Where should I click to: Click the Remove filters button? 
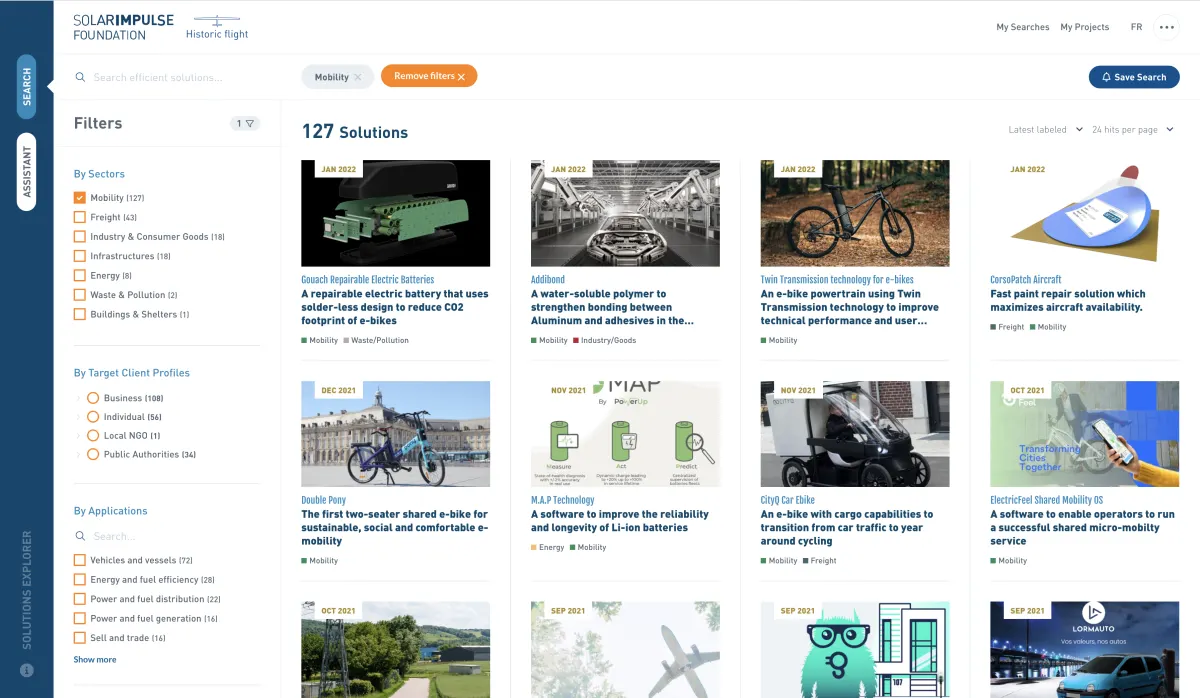coord(429,76)
